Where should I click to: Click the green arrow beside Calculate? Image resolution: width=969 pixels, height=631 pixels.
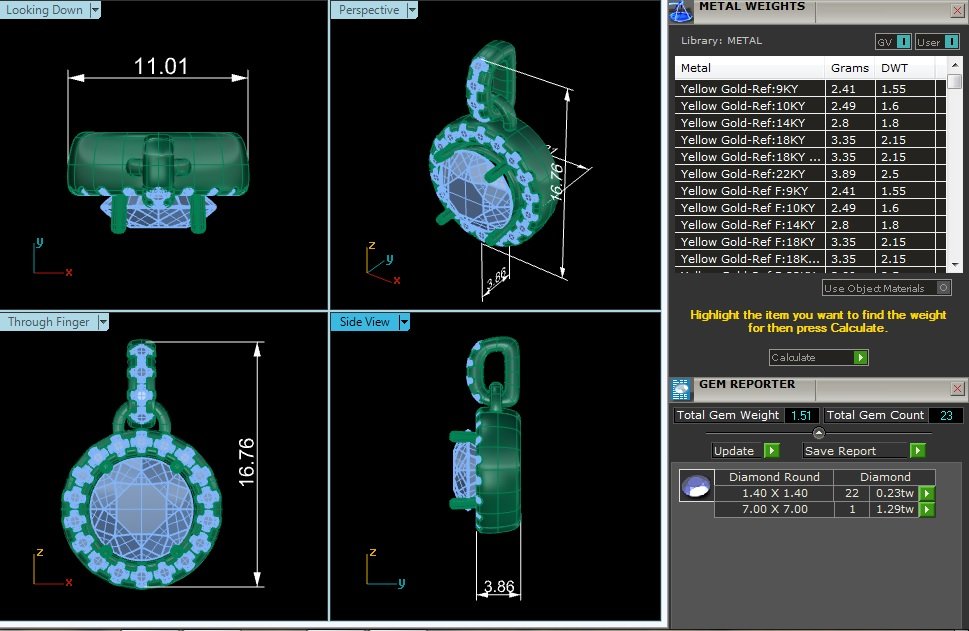click(860, 357)
